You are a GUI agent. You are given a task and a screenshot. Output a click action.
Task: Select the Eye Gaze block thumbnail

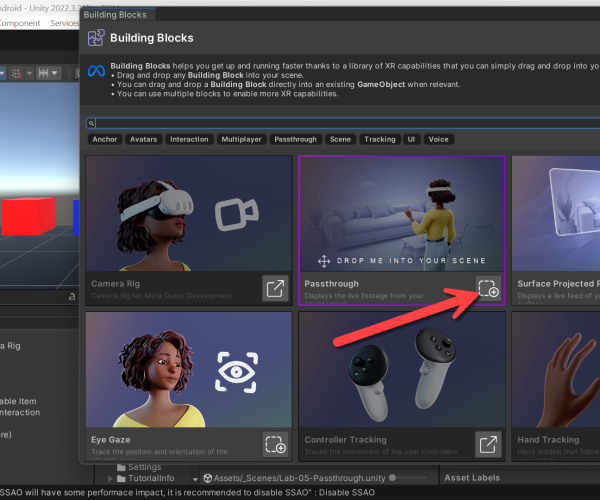click(x=189, y=370)
